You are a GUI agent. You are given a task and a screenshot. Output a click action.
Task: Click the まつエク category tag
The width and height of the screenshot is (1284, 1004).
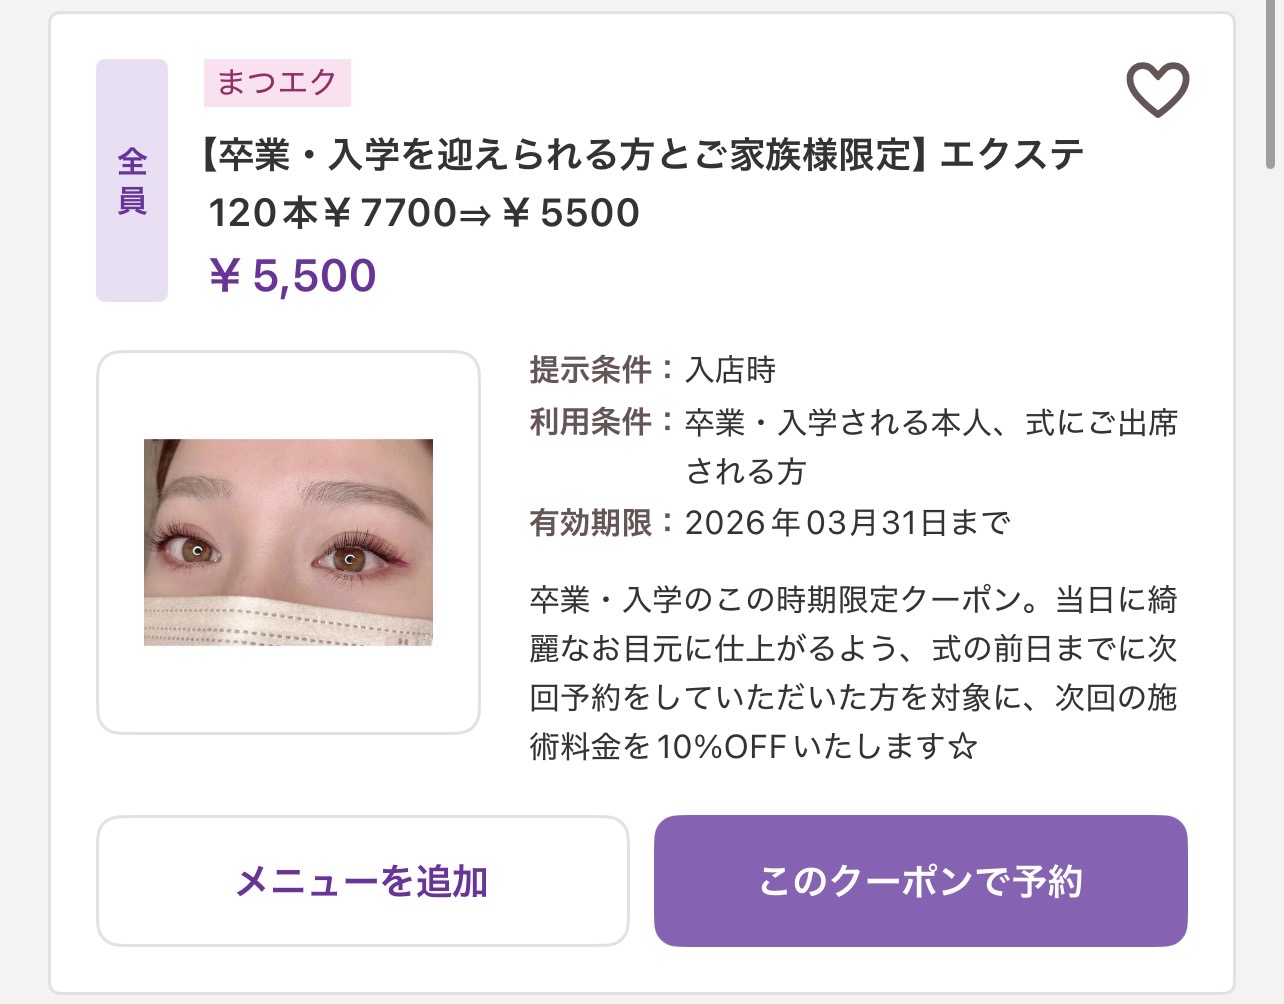point(277,82)
